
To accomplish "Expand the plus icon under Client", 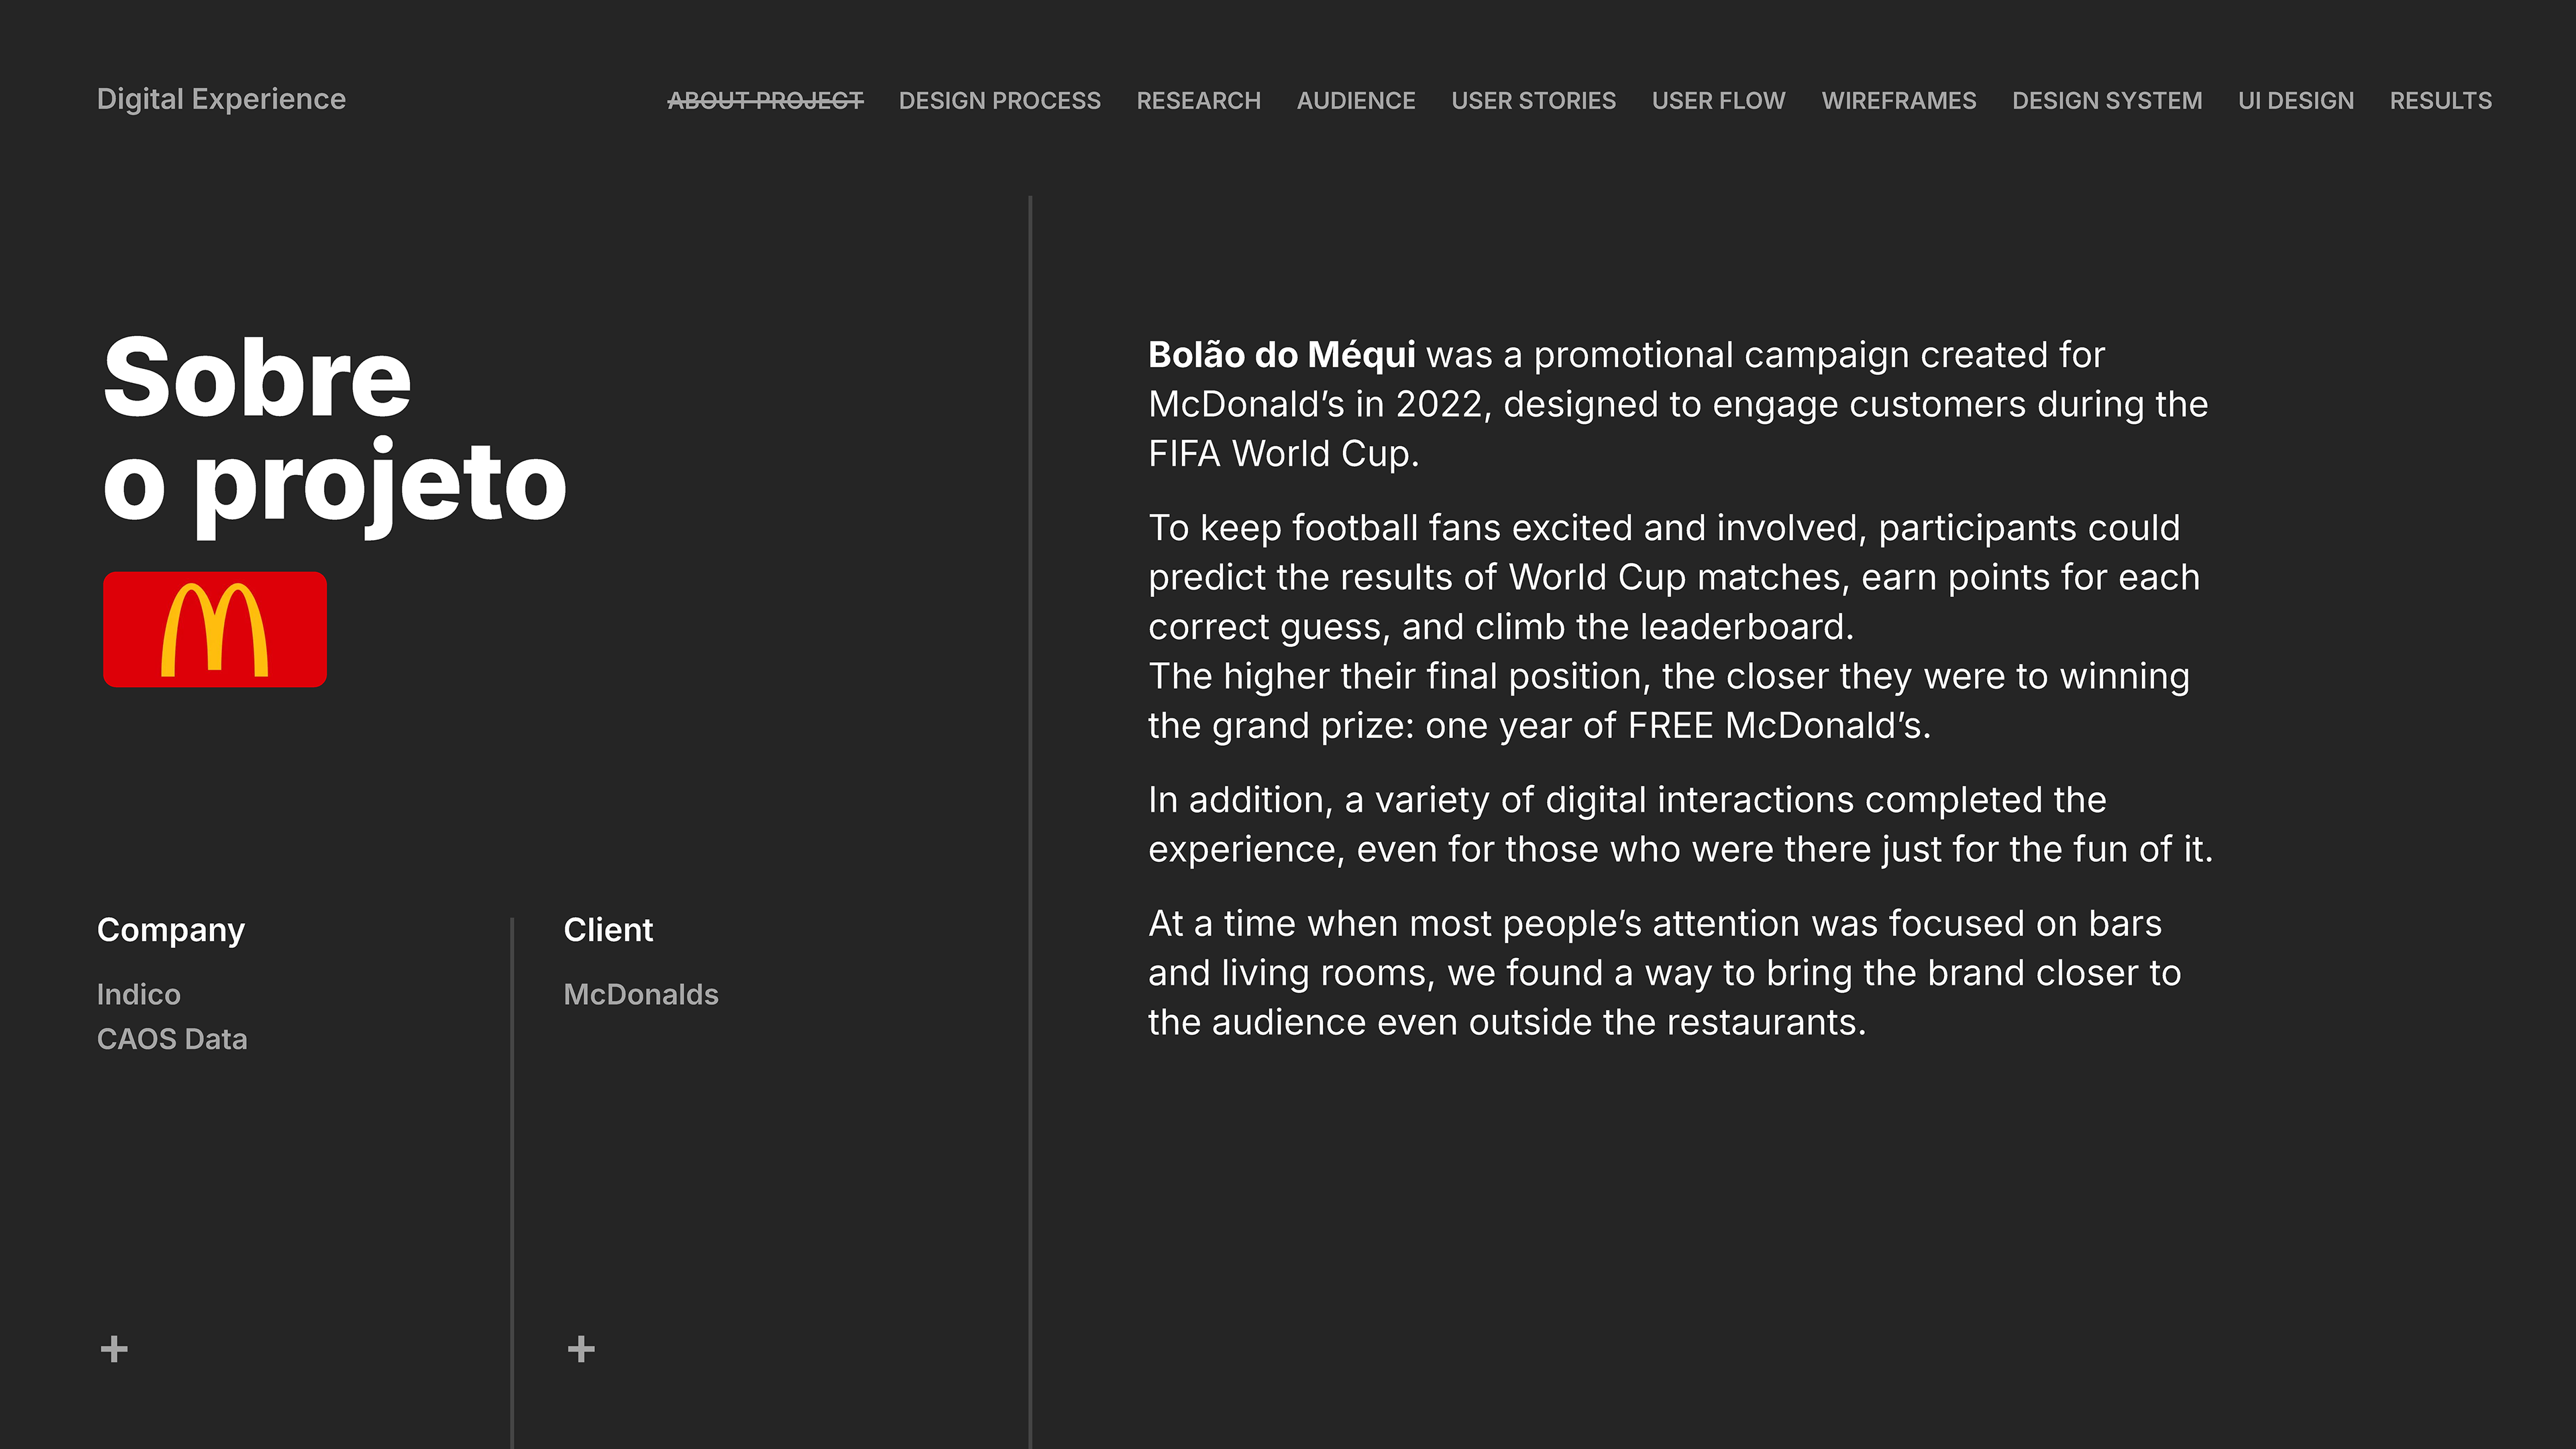I will pyautogui.click(x=581, y=1348).
